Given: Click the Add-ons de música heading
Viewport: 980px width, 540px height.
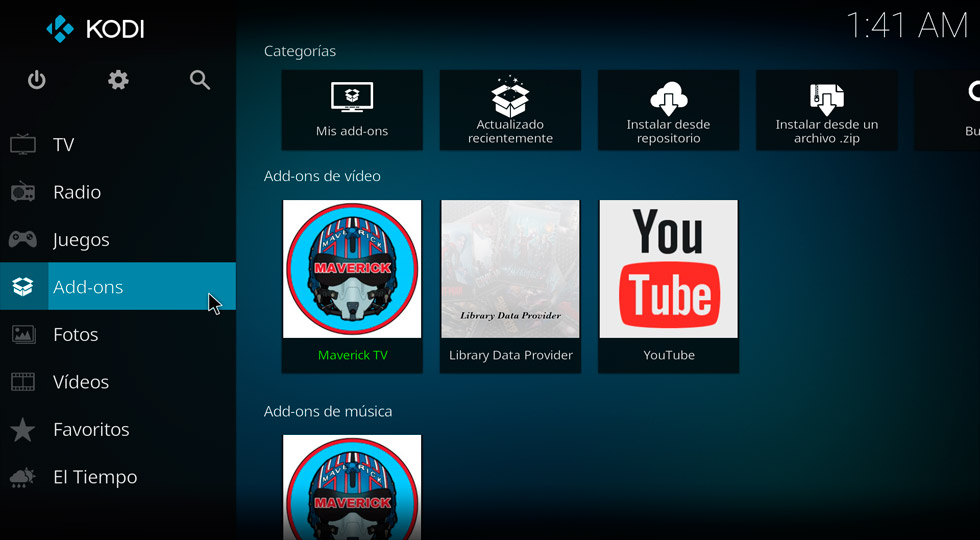Looking at the screenshot, I should click(328, 411).
